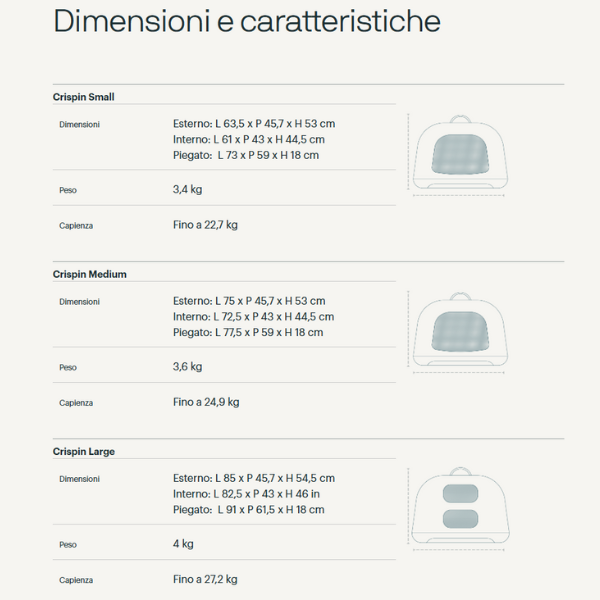The height and width of the screenshot is (600, 600).
Task: Click the Peso label under Crispin Medium
Action: 68,367
